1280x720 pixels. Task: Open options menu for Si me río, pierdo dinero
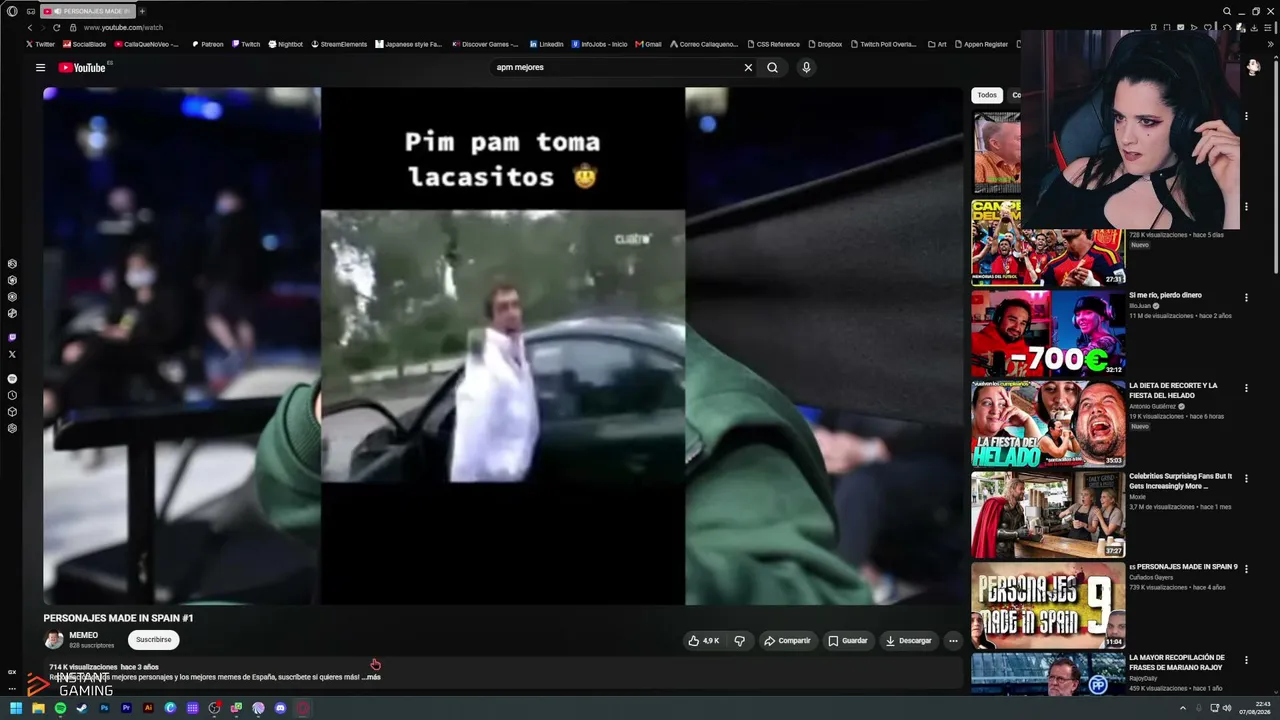tap(1246, 297)
